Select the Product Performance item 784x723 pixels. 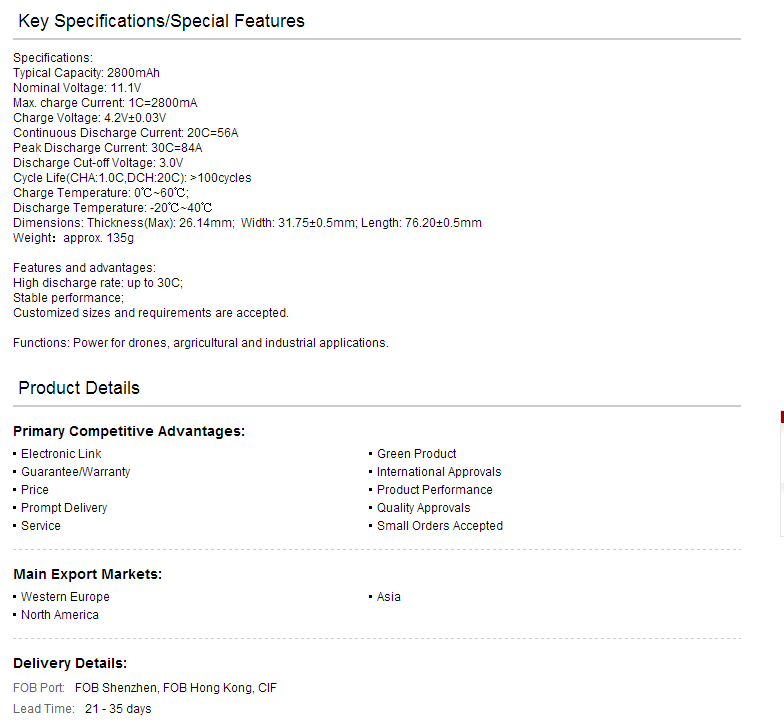(434, 490)
